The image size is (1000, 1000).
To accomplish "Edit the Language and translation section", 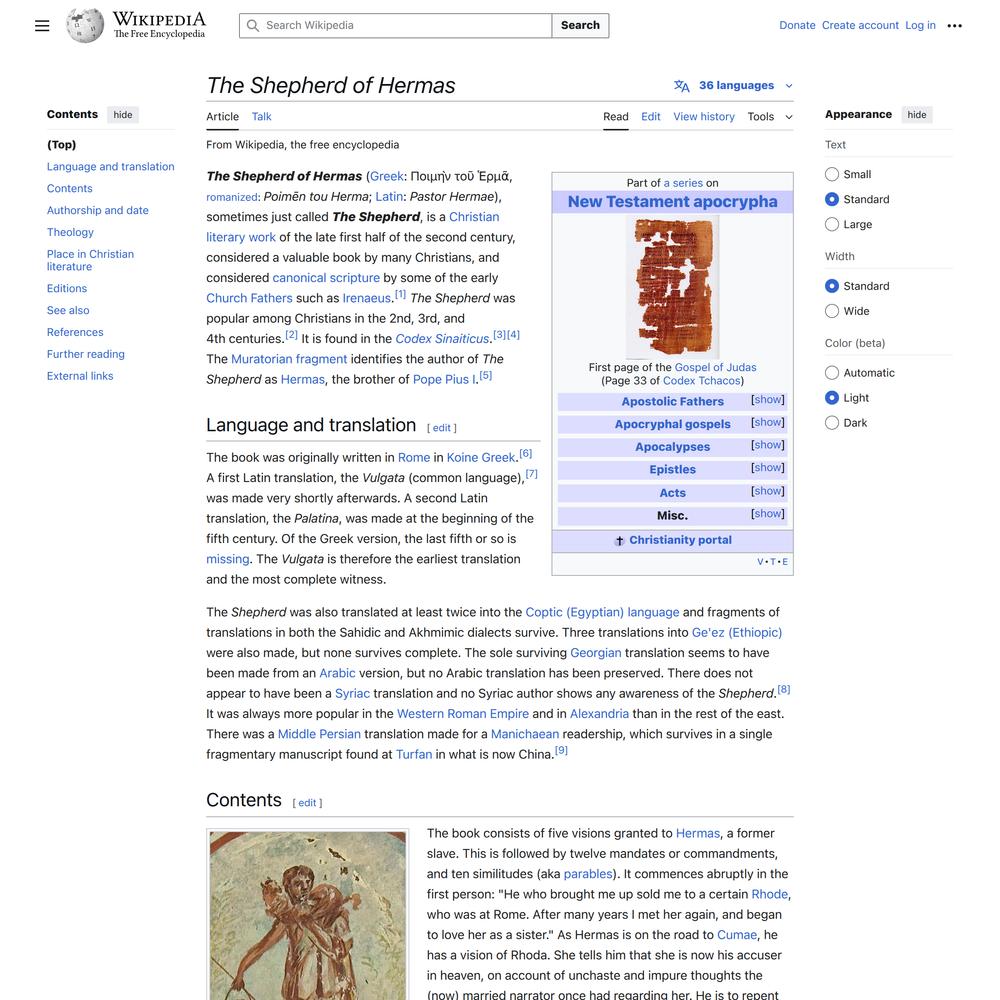I will tap(441, 428).
